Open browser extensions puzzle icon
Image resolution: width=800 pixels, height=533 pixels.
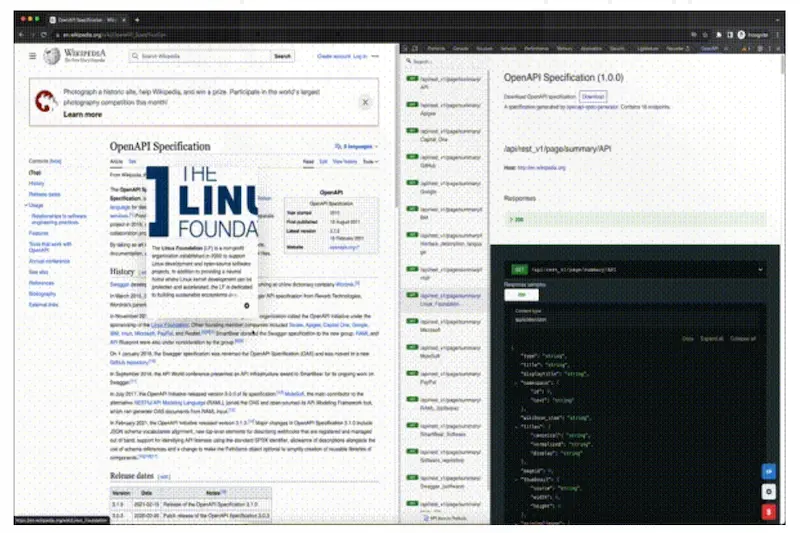(718, 35)
